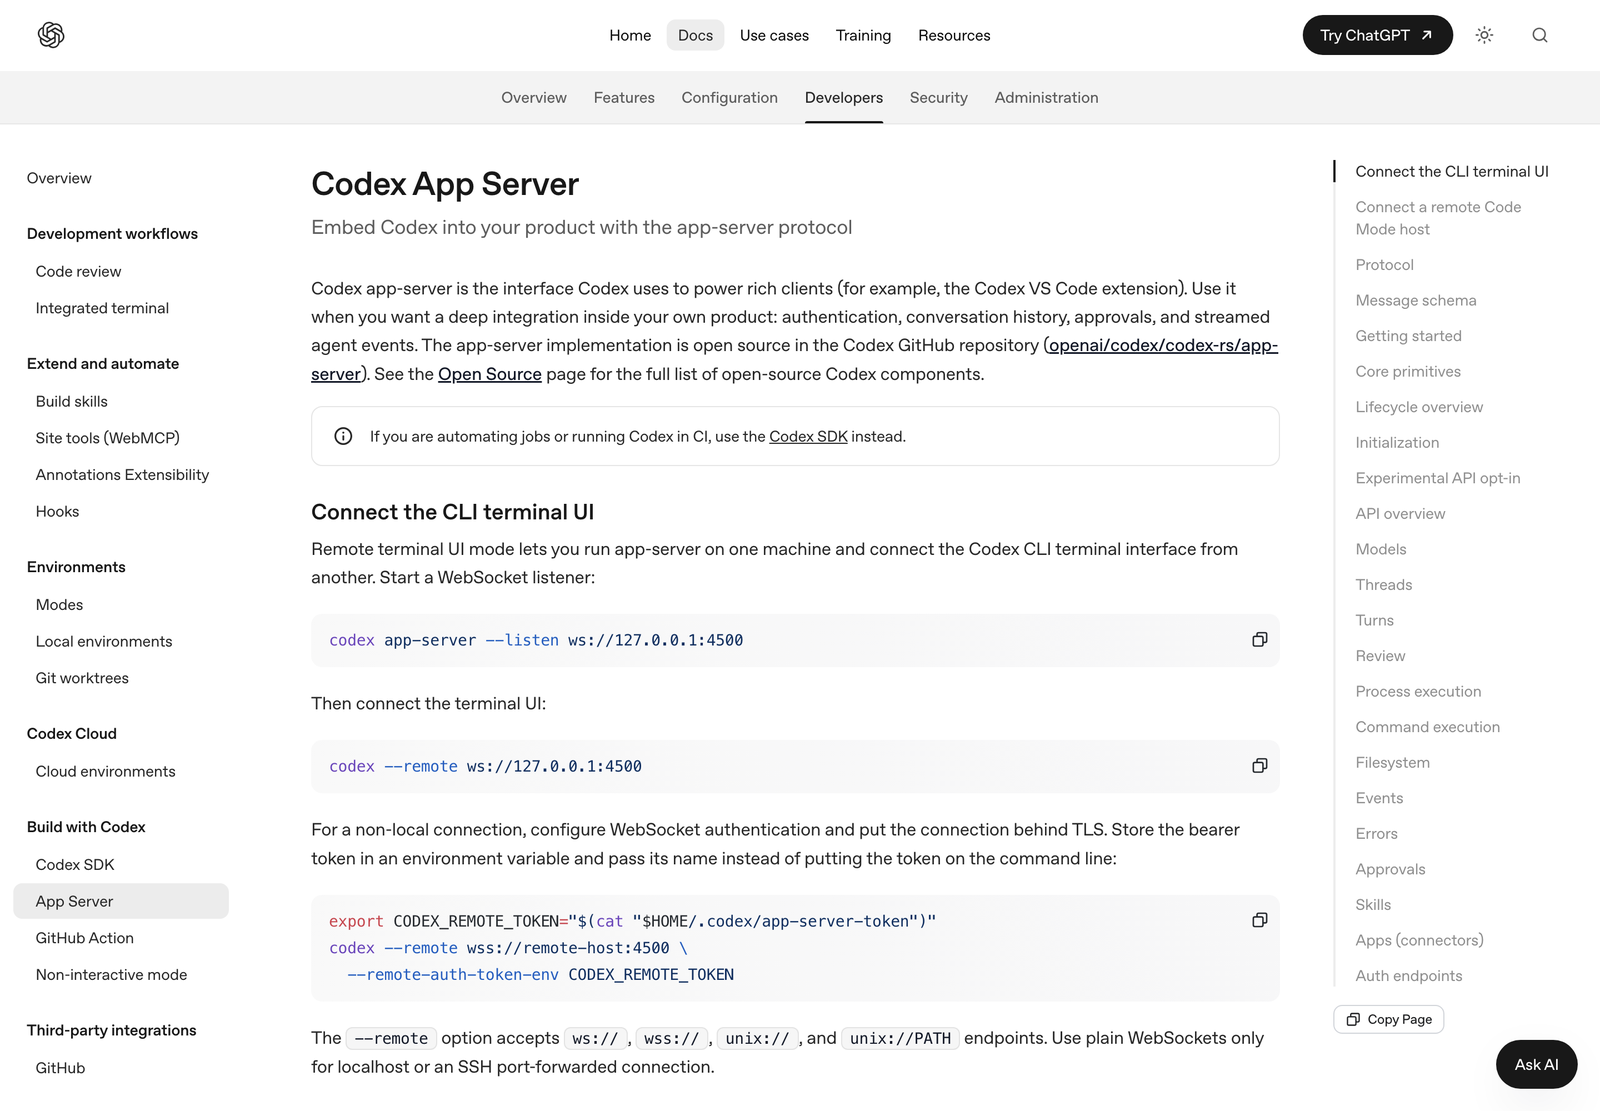Viewport: 1600px width, 1111px height.
Task: Toggle the light/dark theme sun icon
Action: click(x=1484, y=35)
